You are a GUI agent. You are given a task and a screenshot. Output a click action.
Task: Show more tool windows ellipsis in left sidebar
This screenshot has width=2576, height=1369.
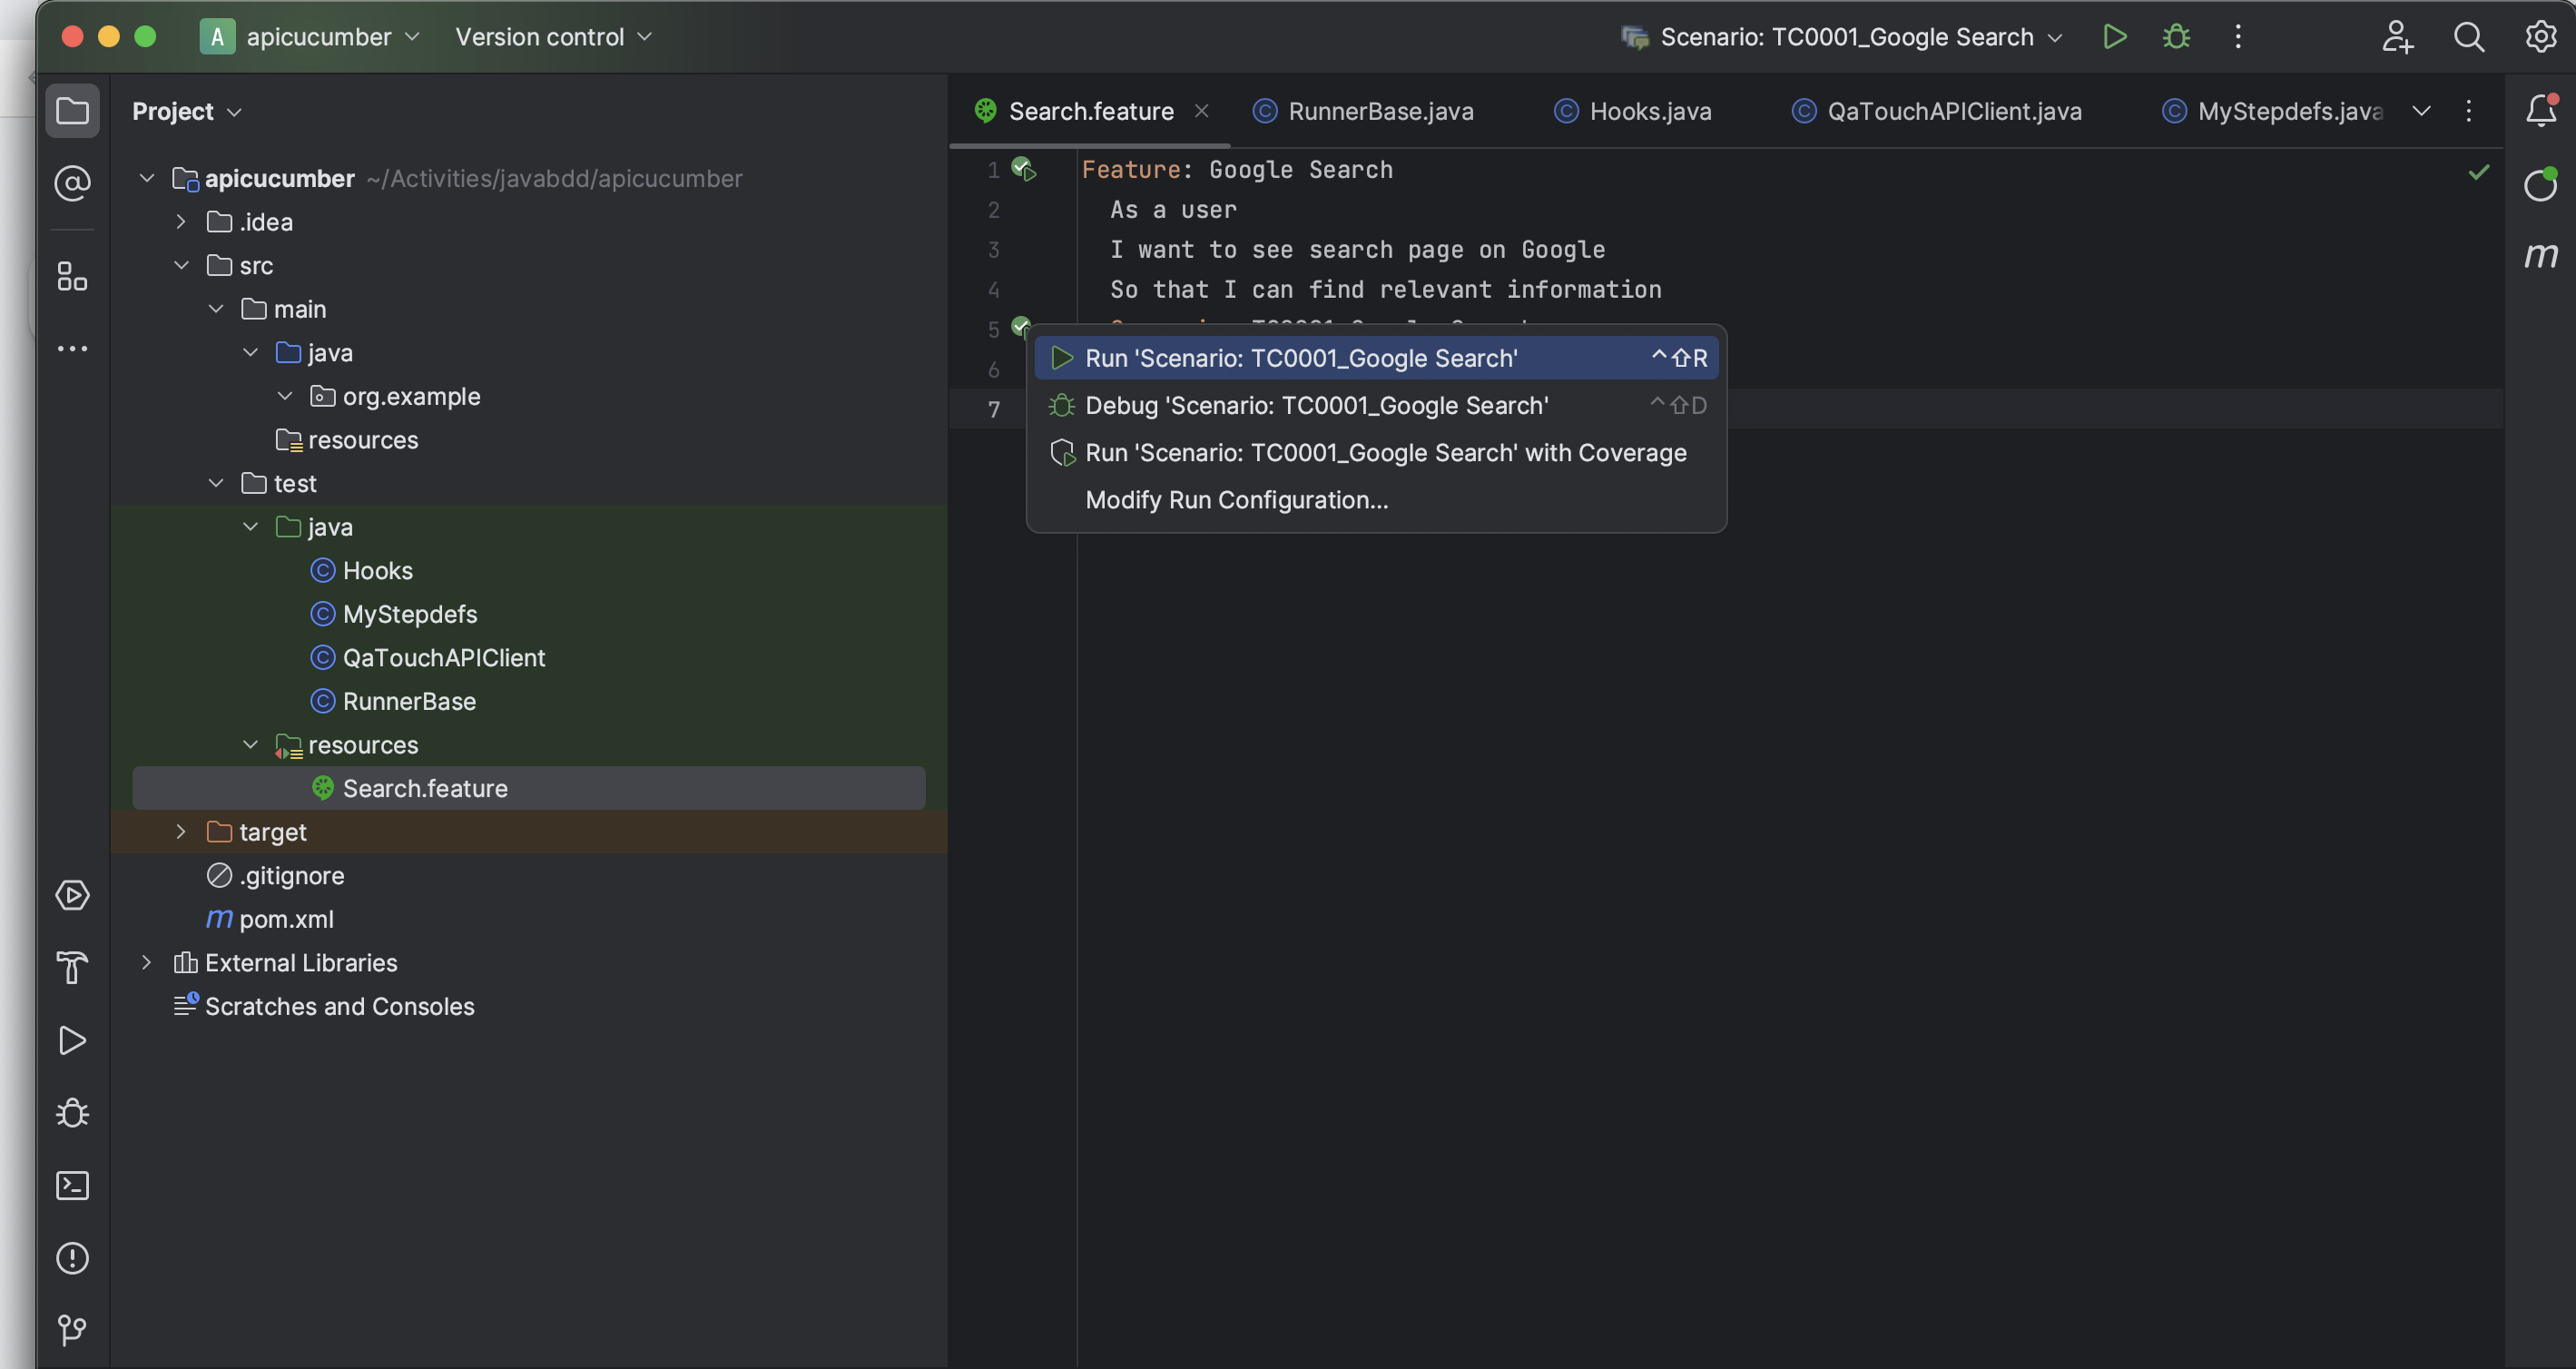click(x=72, y=349)
